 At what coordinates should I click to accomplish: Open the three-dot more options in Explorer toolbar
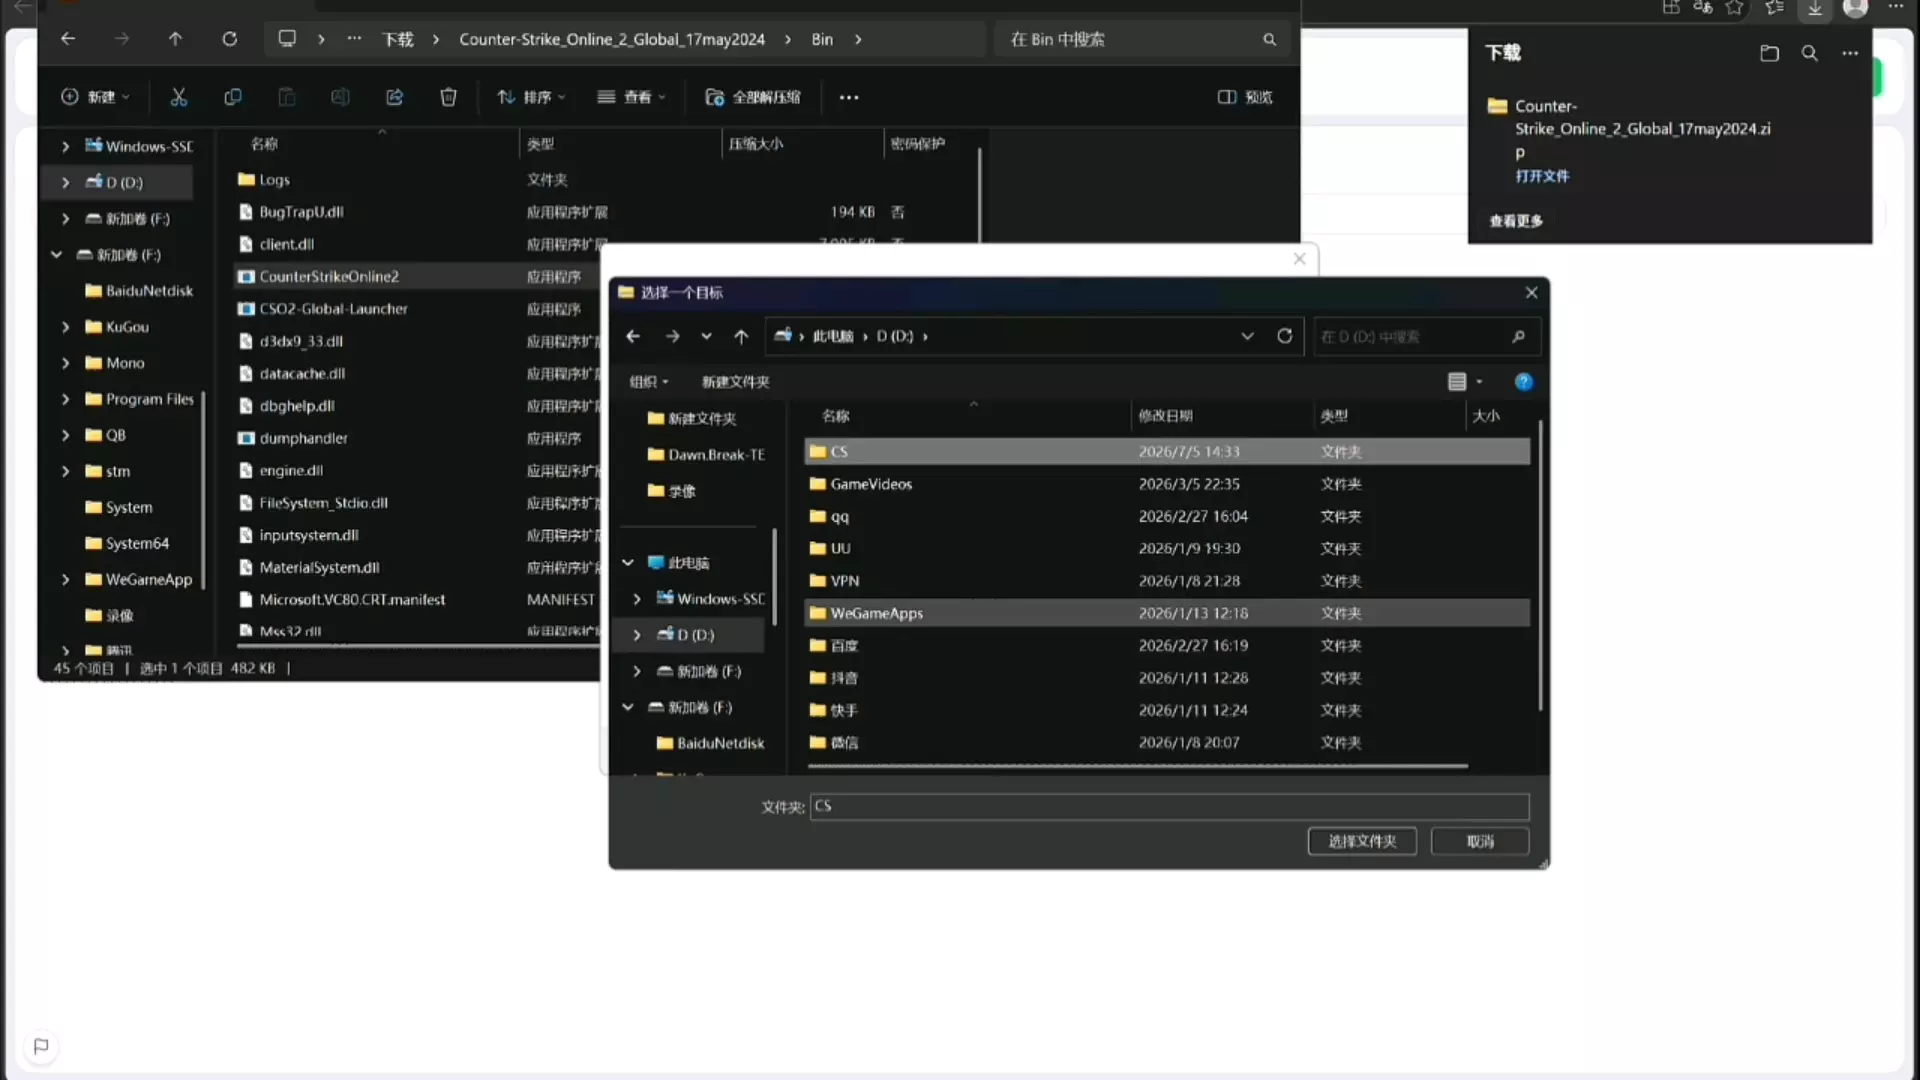point(849,97)
